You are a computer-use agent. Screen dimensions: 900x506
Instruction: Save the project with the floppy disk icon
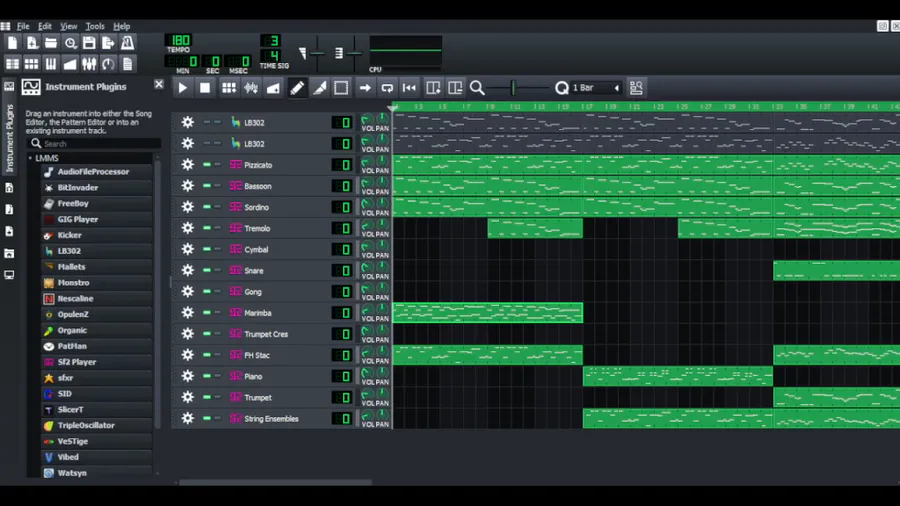[x=89, y=43]
